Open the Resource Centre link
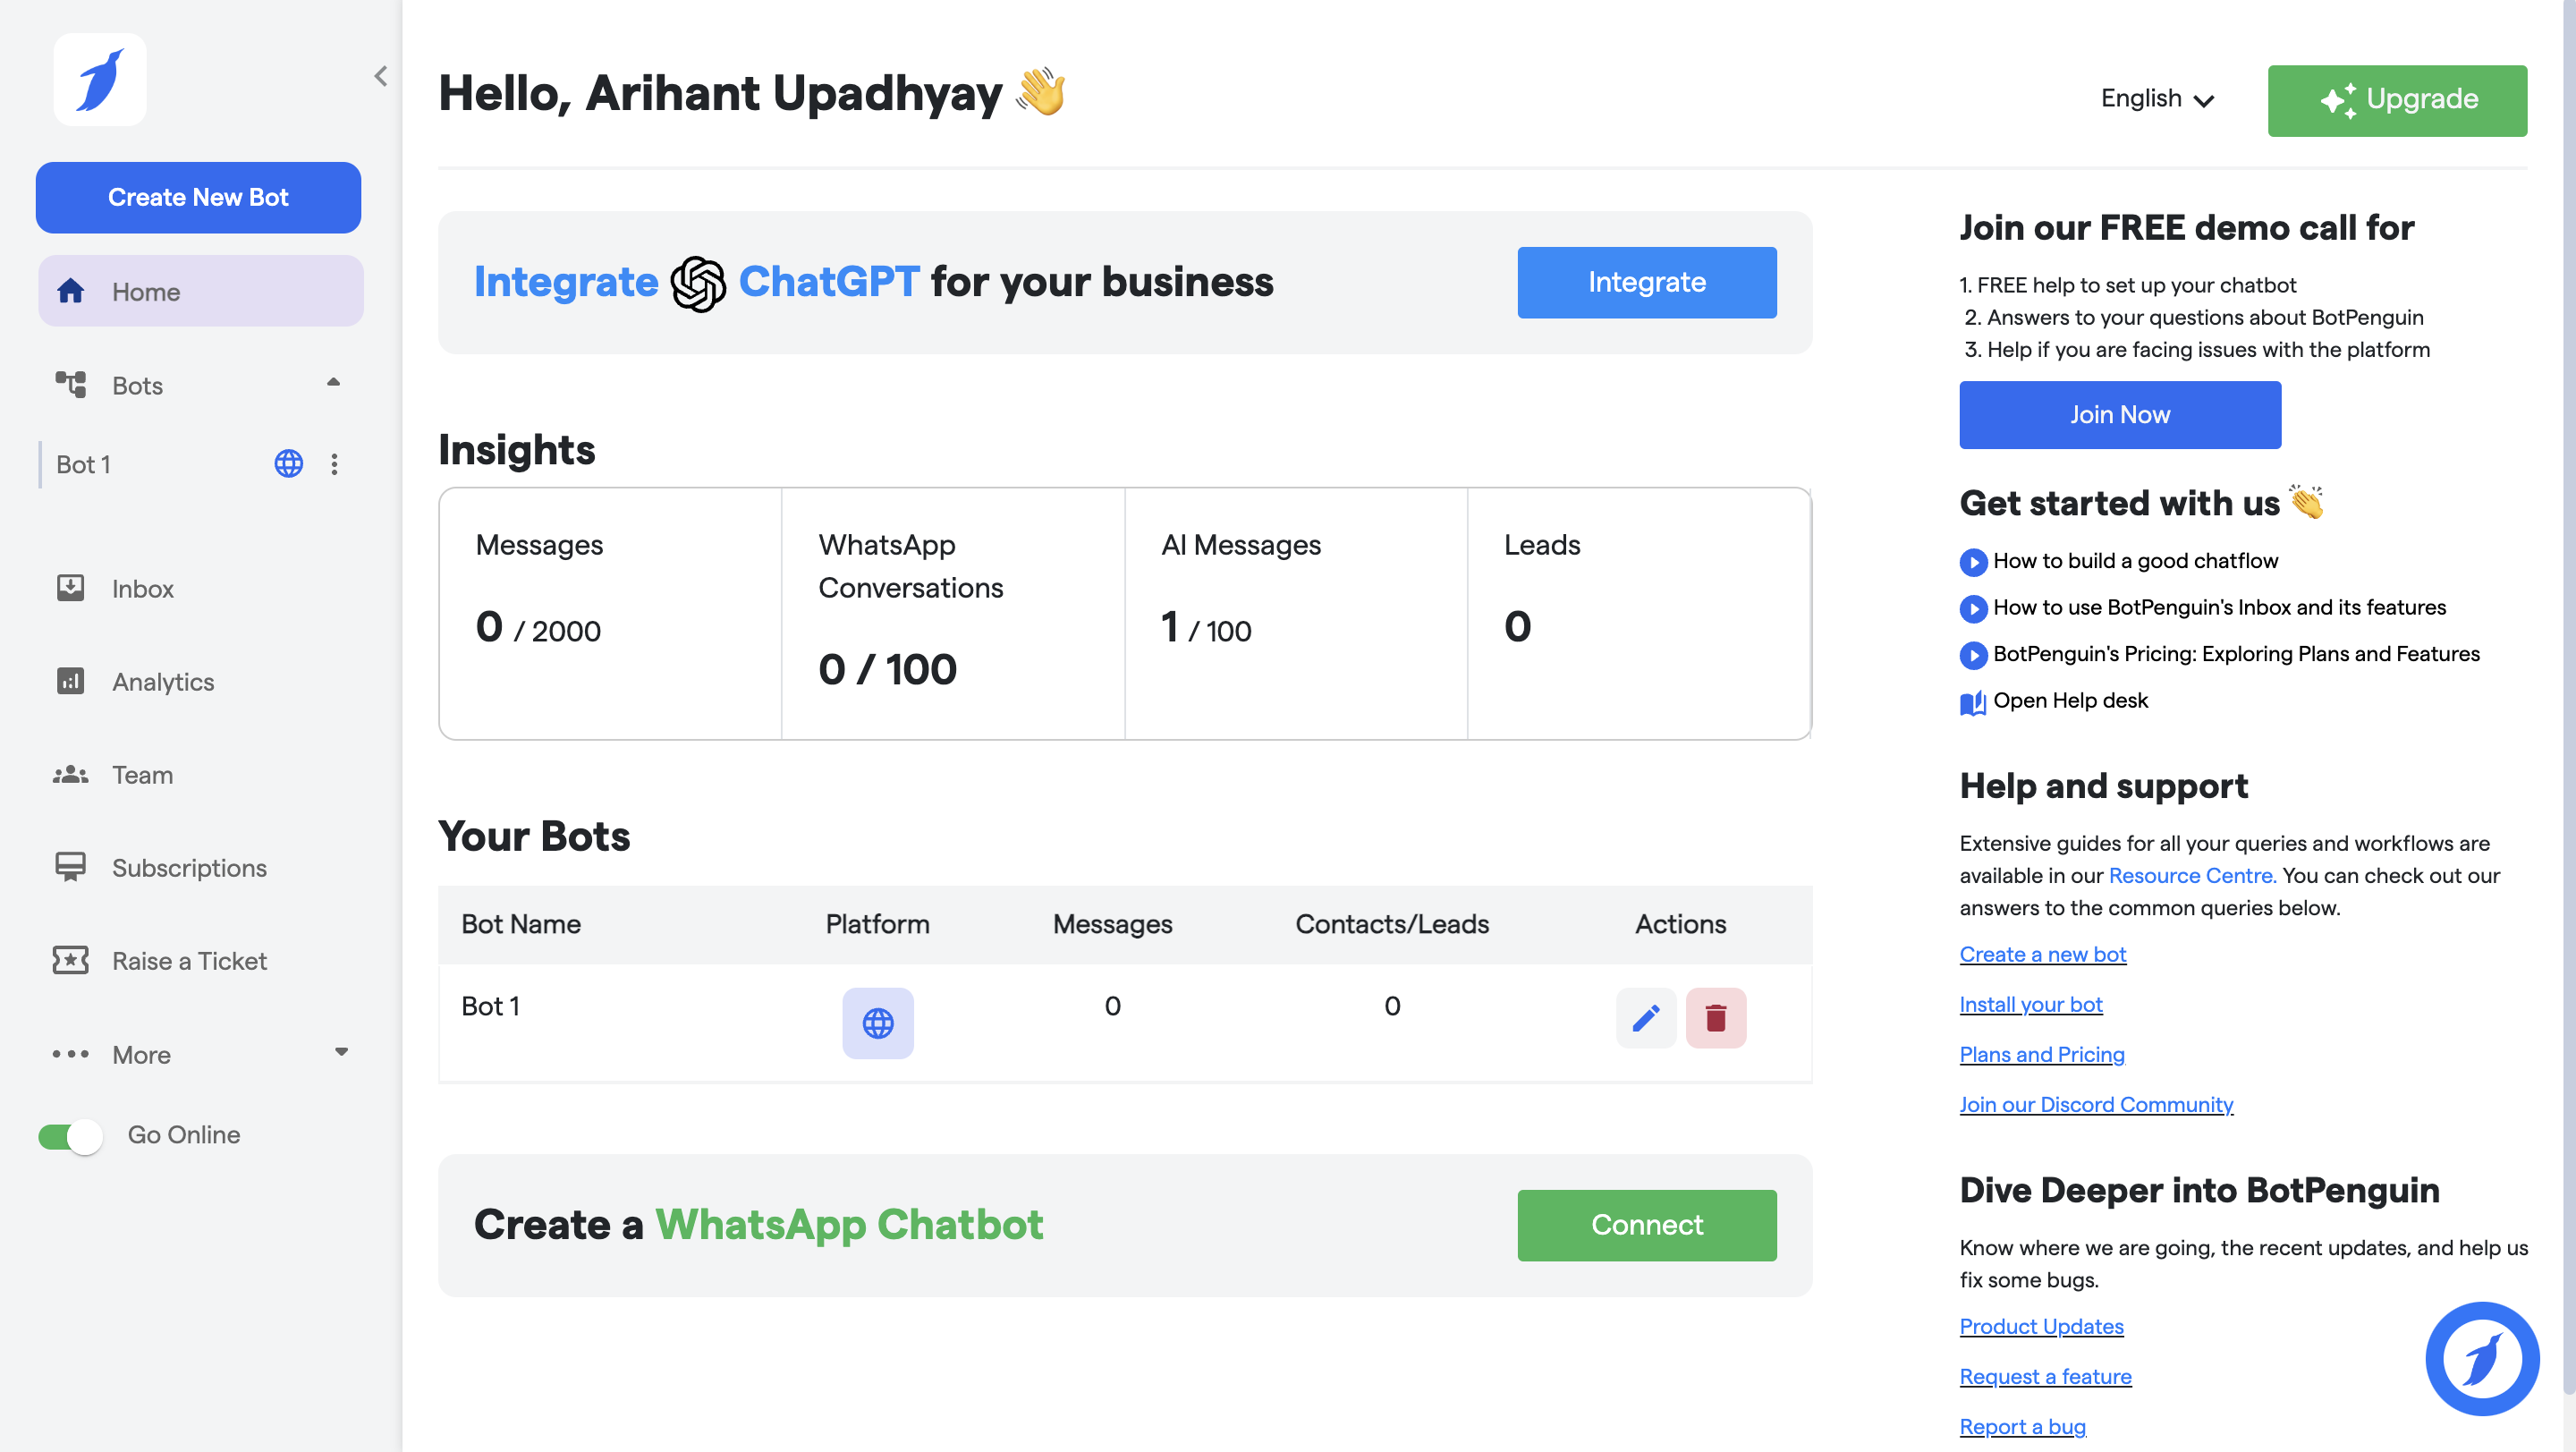Screen dimensions: 2576x1452 [2191, 875]
